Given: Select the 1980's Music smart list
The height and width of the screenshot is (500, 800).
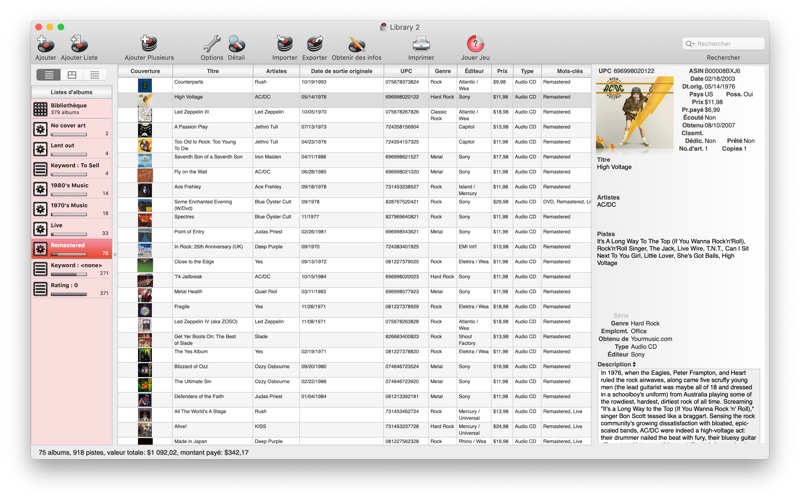Looking at the screenshot, I should tap(72, 189).
